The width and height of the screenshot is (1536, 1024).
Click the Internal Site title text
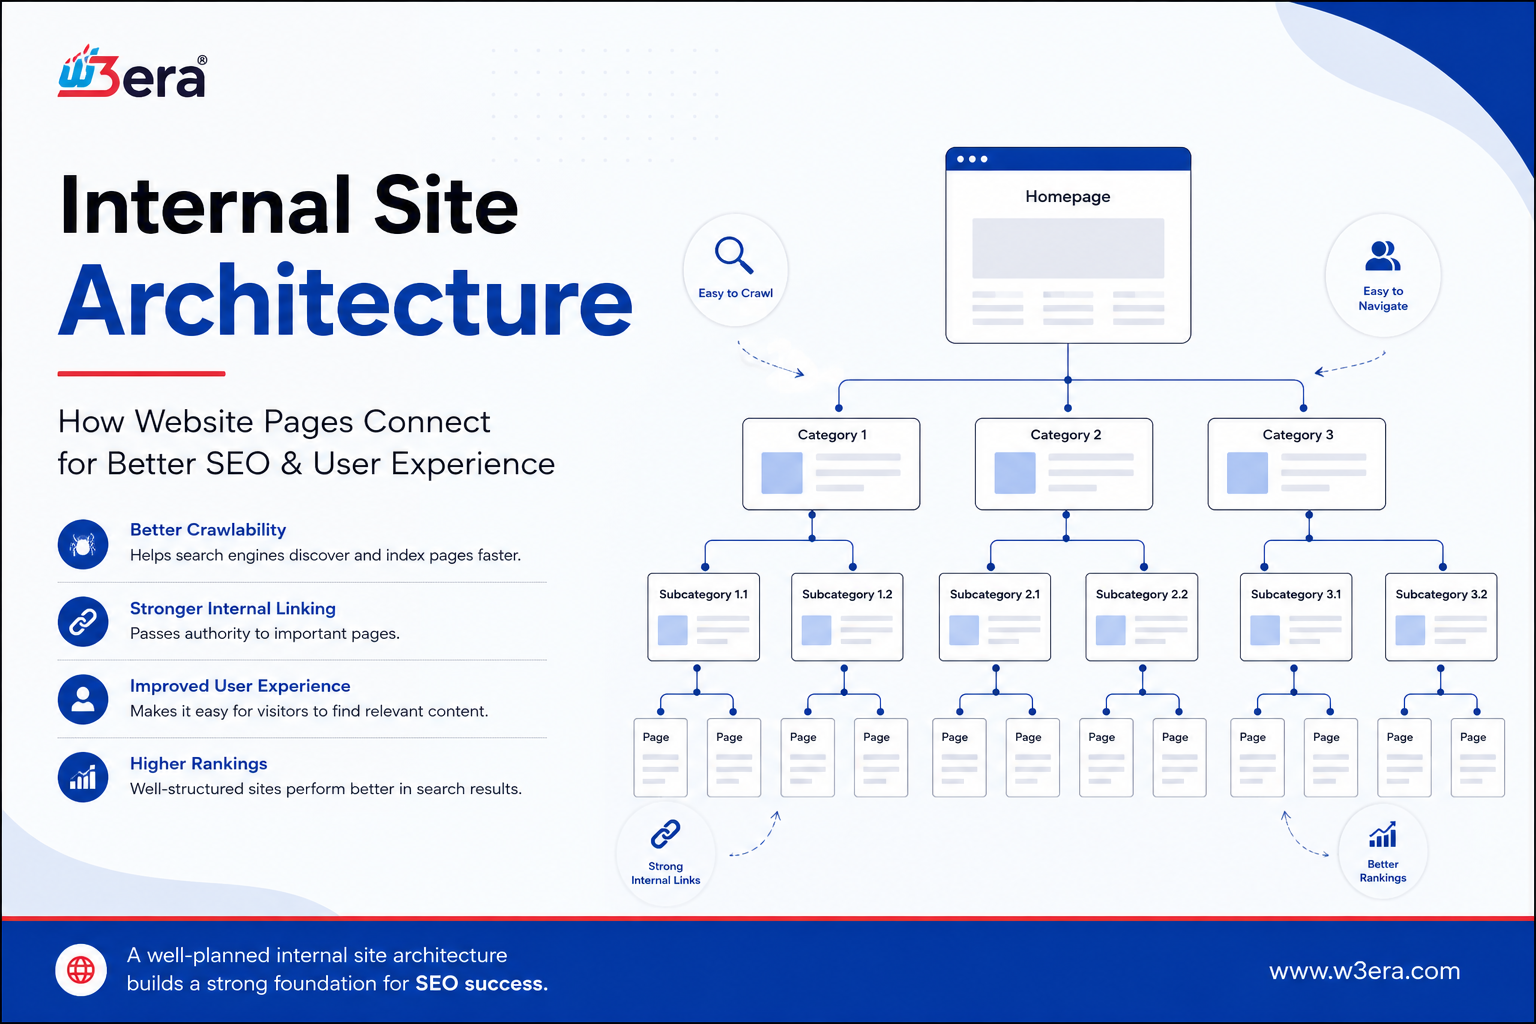coord(289,206)
